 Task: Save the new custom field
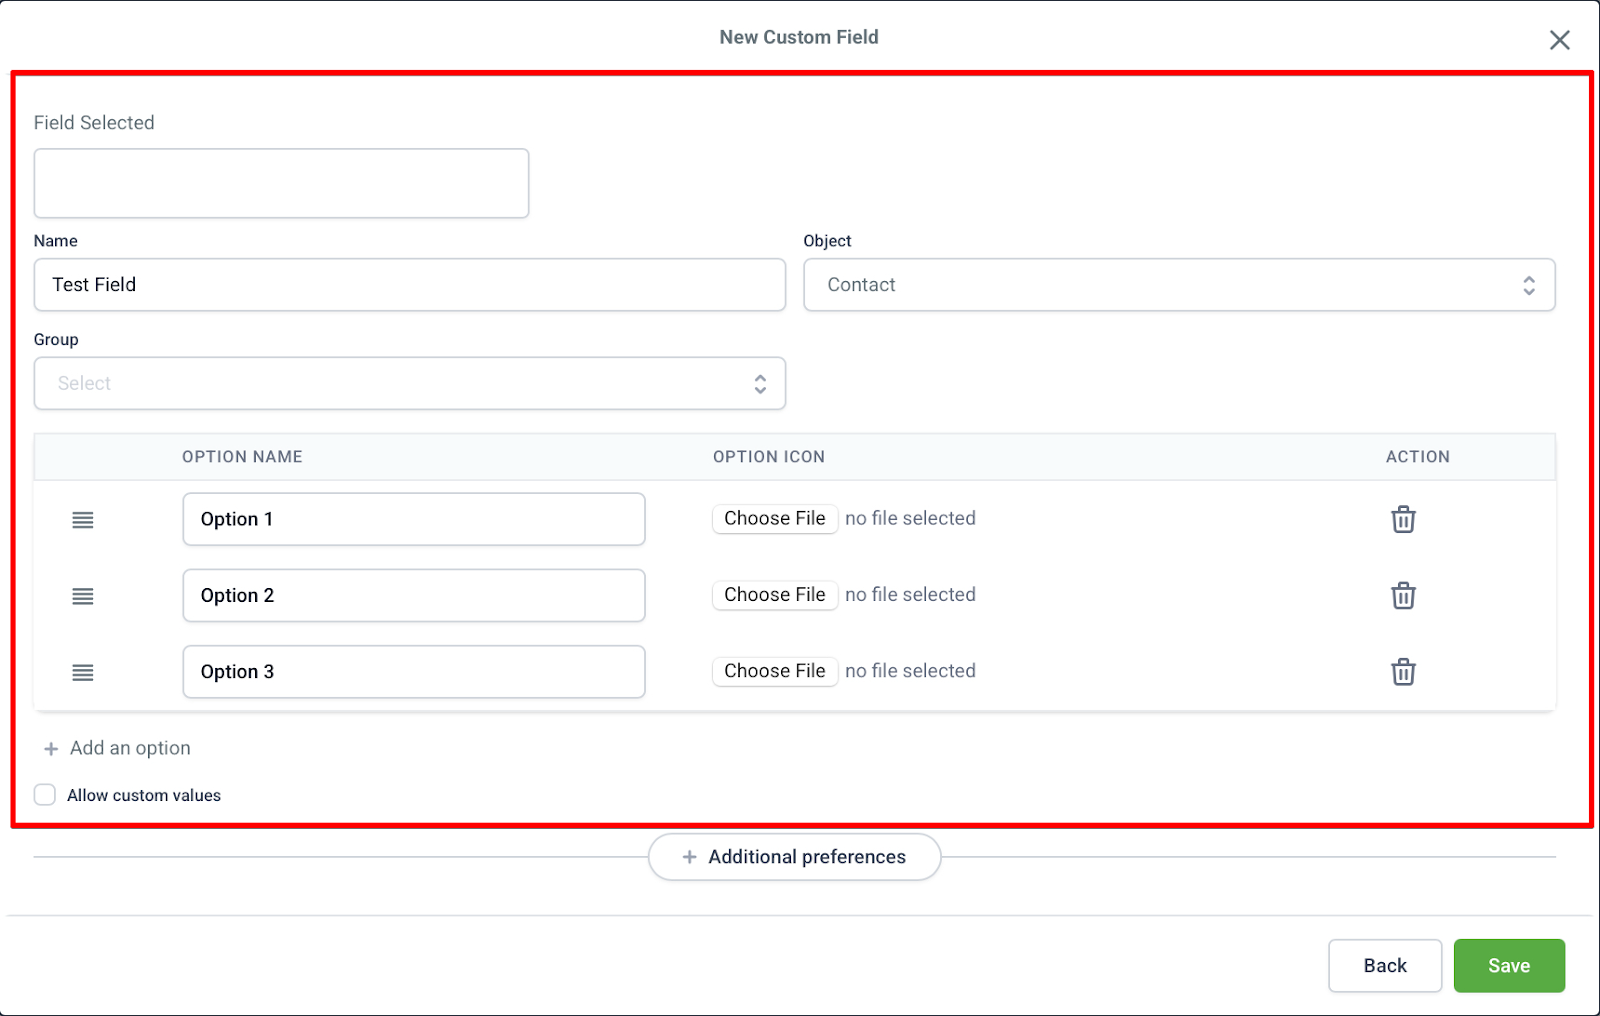click(1509, 965)
